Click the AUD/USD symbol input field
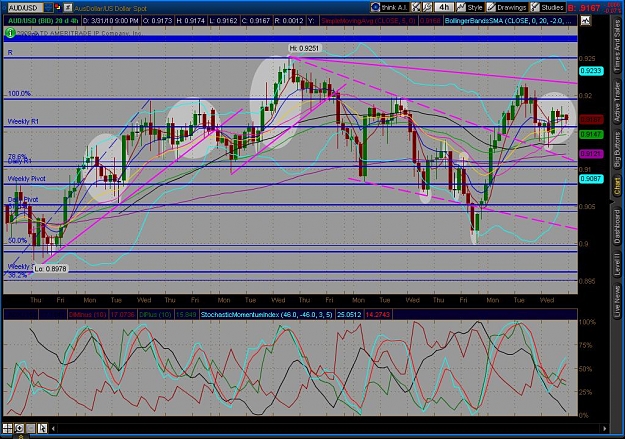Screen dimensions: 625x439 (x=25, y=8)
